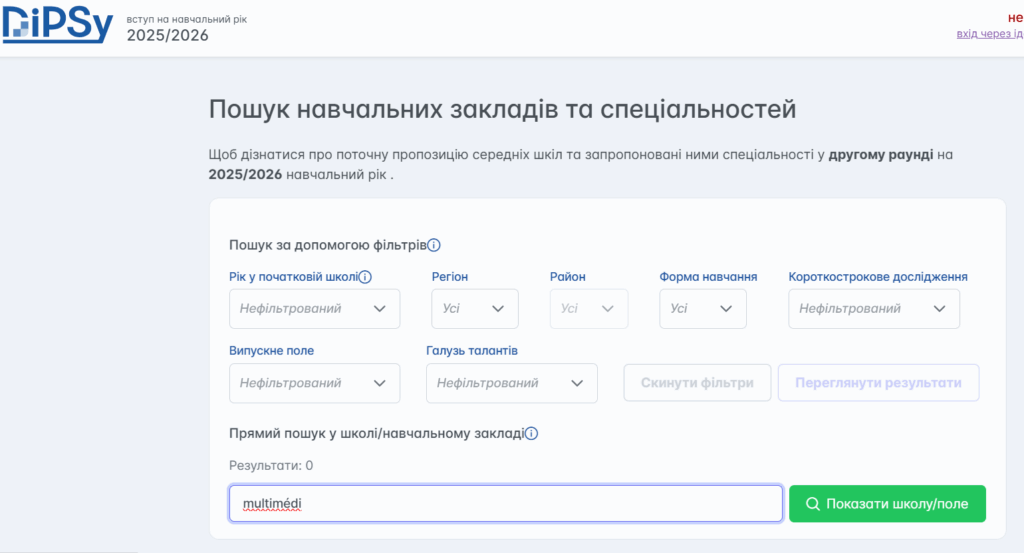This screenshot has height=553, width=1024.
Task: Click chevron arrow in Галузь талантів box
Action: 577,383
